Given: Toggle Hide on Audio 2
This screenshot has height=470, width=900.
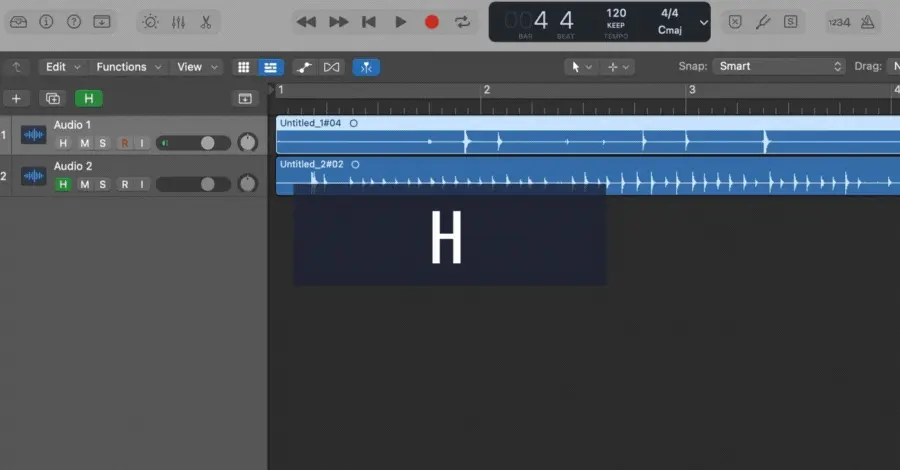Looking at the screenshot, I should click(63, 184).
